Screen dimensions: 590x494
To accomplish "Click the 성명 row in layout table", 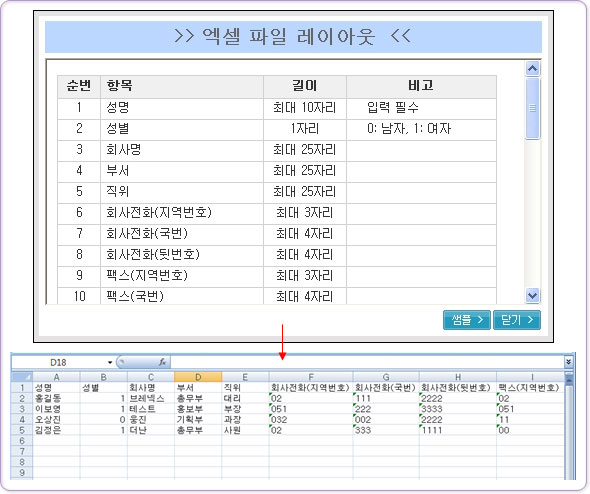I will tap(277, 109).
